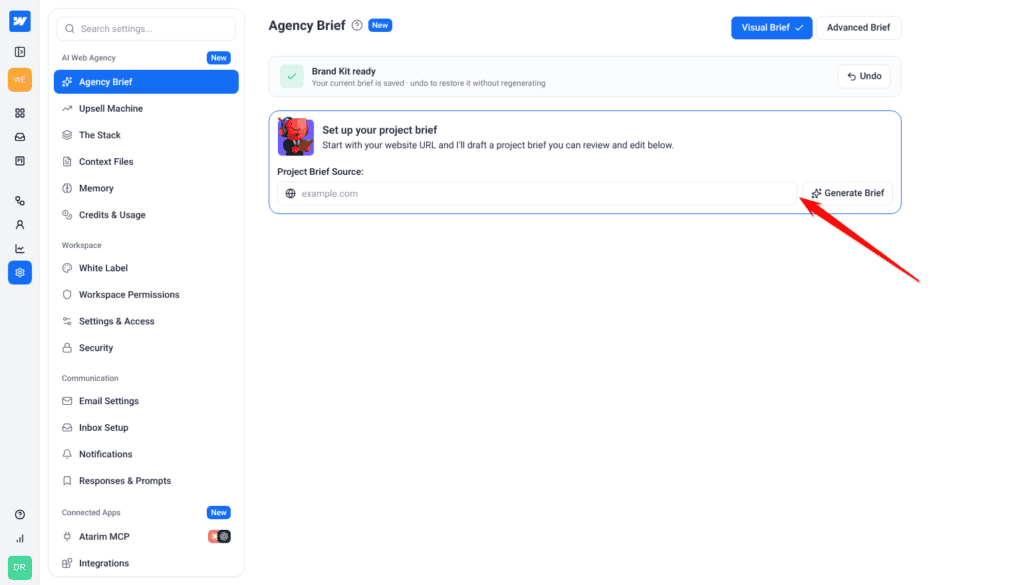Click the "Connected Apps" section header
The image size is (1024, 585).
tap(91, 513)
